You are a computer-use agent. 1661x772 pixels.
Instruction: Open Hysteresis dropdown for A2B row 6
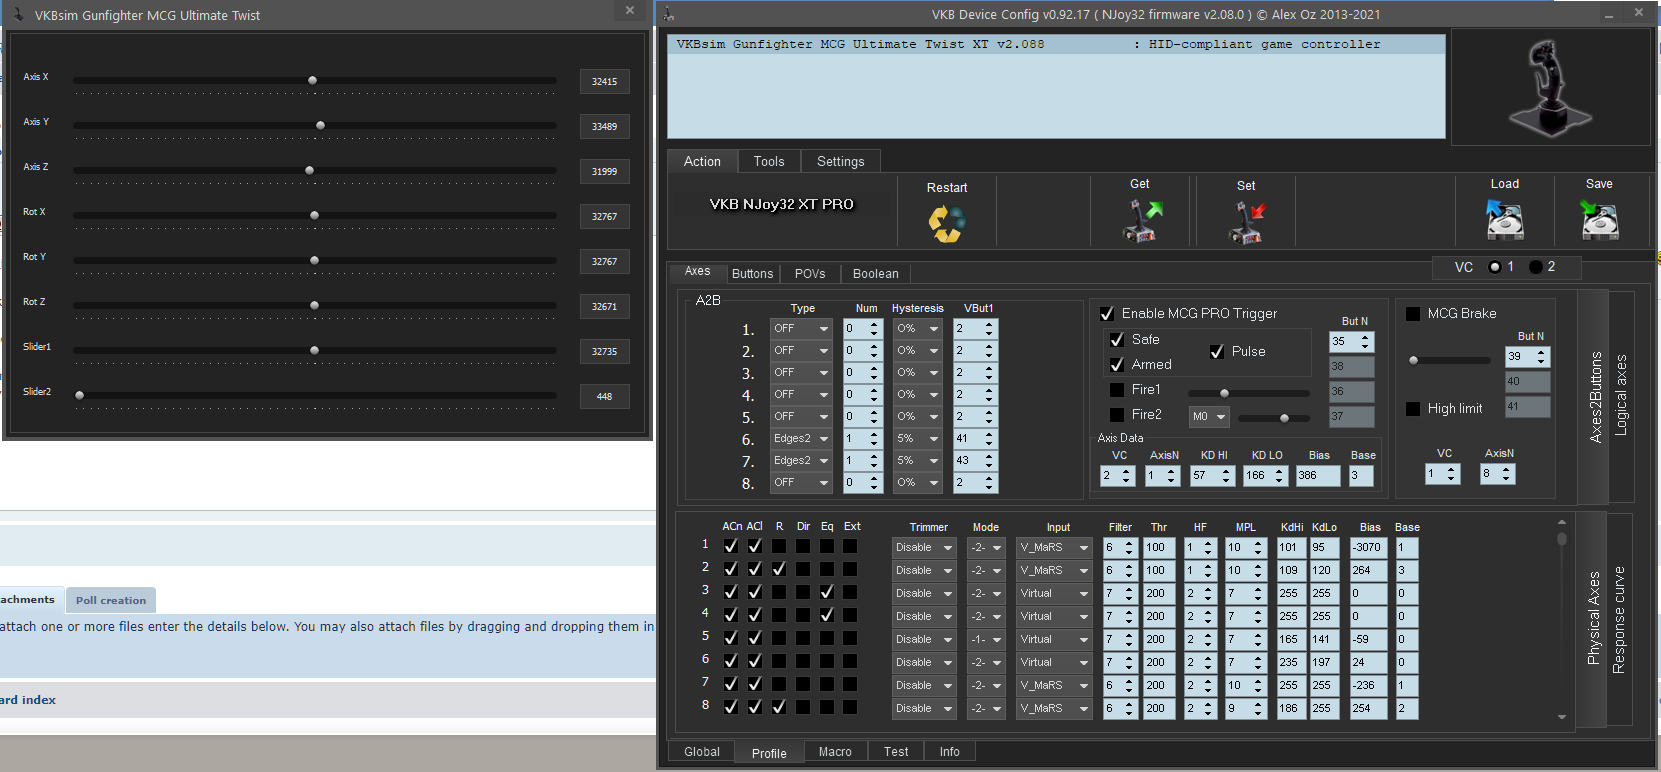click(x=917, y=439)
